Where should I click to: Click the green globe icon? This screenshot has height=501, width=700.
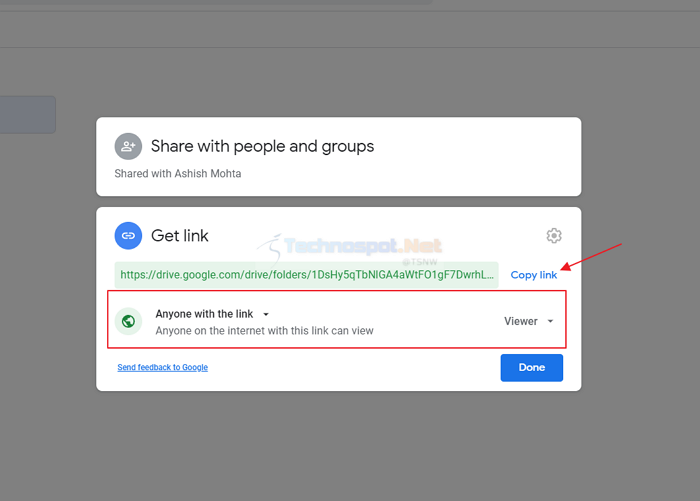pos(129,321)
